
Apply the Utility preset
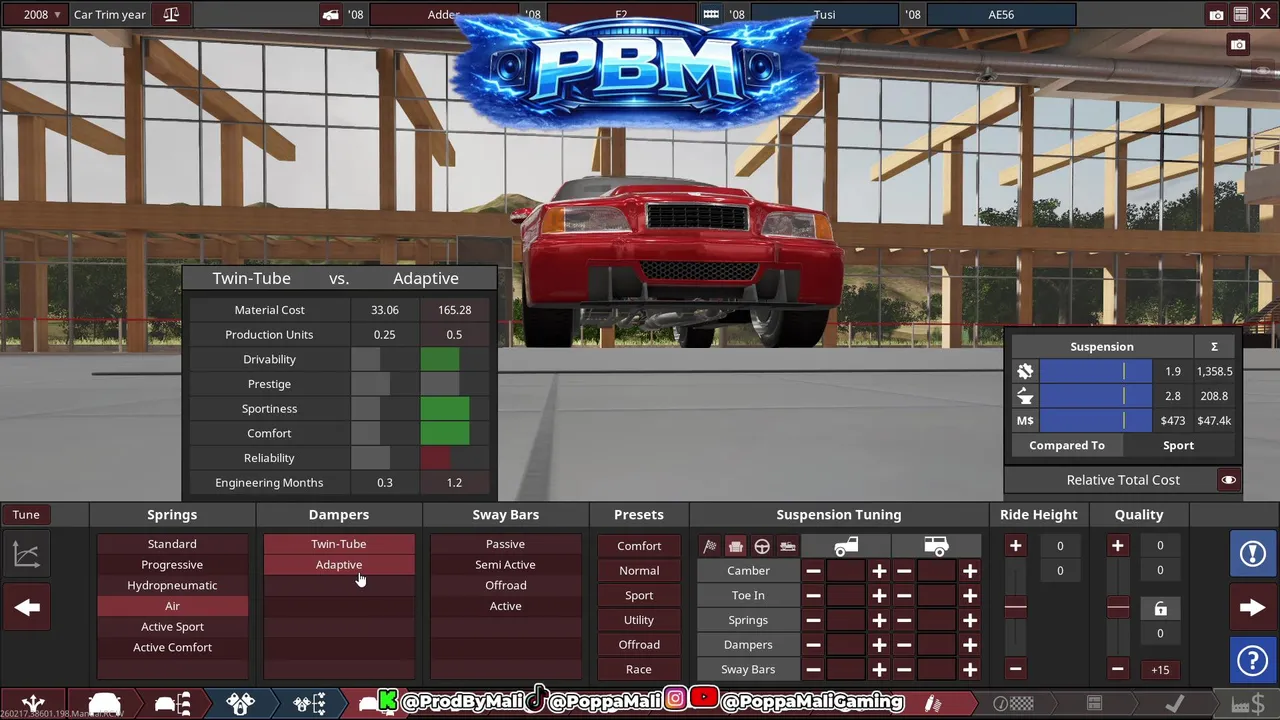click(639, 620)
